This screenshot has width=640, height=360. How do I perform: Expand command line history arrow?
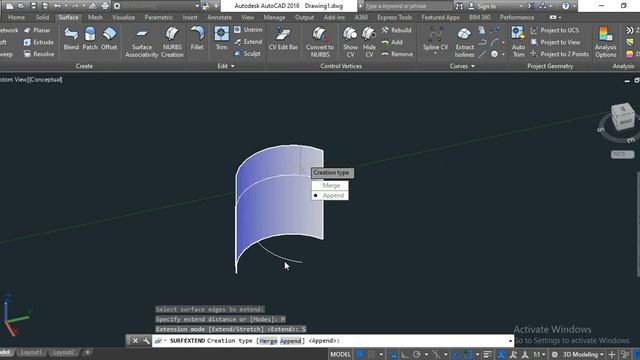(x=510, y=340)
